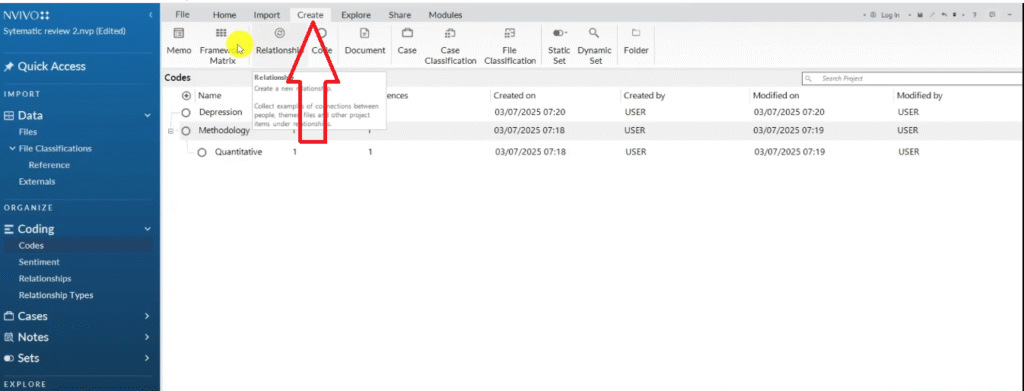The width and height of the screenshot is (1024, 391).
Task: Click the Depression code circle icon
Action: coord(186,112)
